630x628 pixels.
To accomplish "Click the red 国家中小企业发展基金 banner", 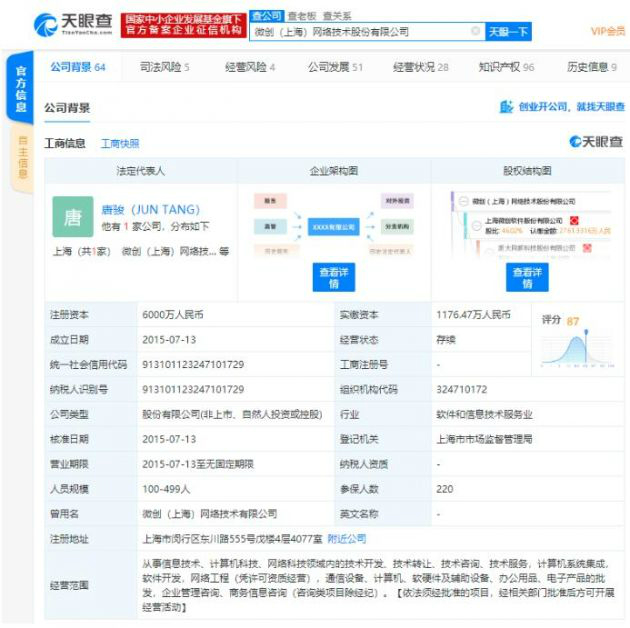I will pos(184,25).
